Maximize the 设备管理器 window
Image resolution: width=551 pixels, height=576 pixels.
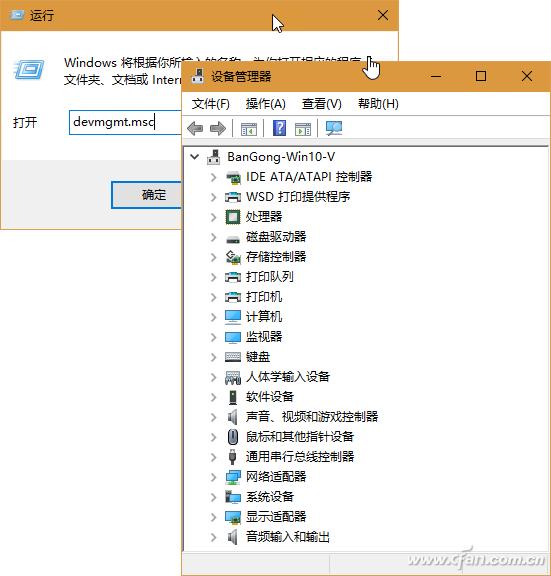[481, 76]
